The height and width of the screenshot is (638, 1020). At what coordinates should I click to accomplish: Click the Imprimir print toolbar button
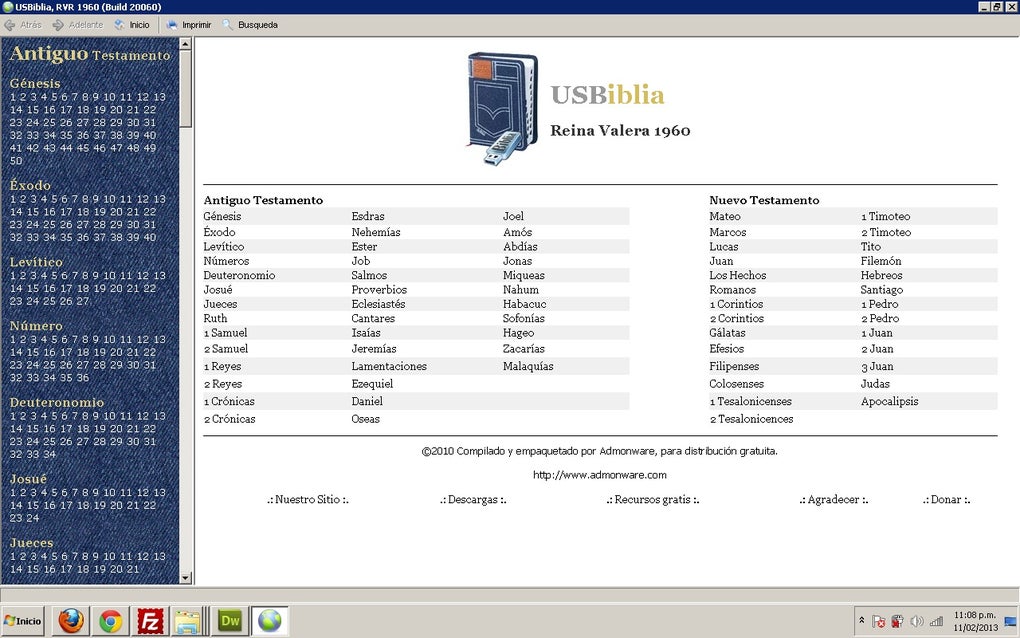[x=189, y=25]
